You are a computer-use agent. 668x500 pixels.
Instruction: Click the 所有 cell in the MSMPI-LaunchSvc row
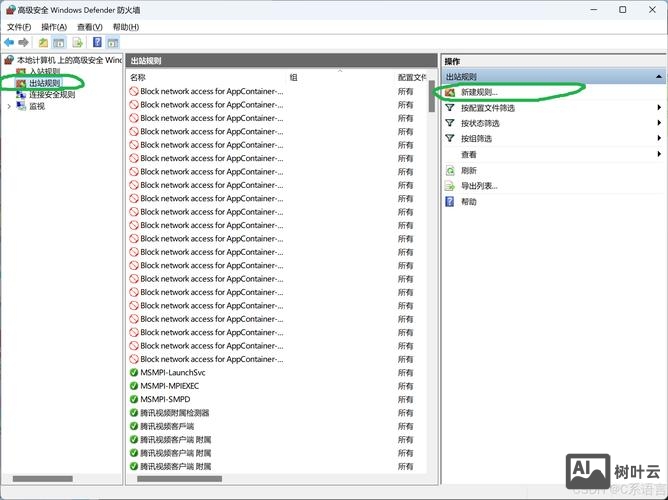405,373
